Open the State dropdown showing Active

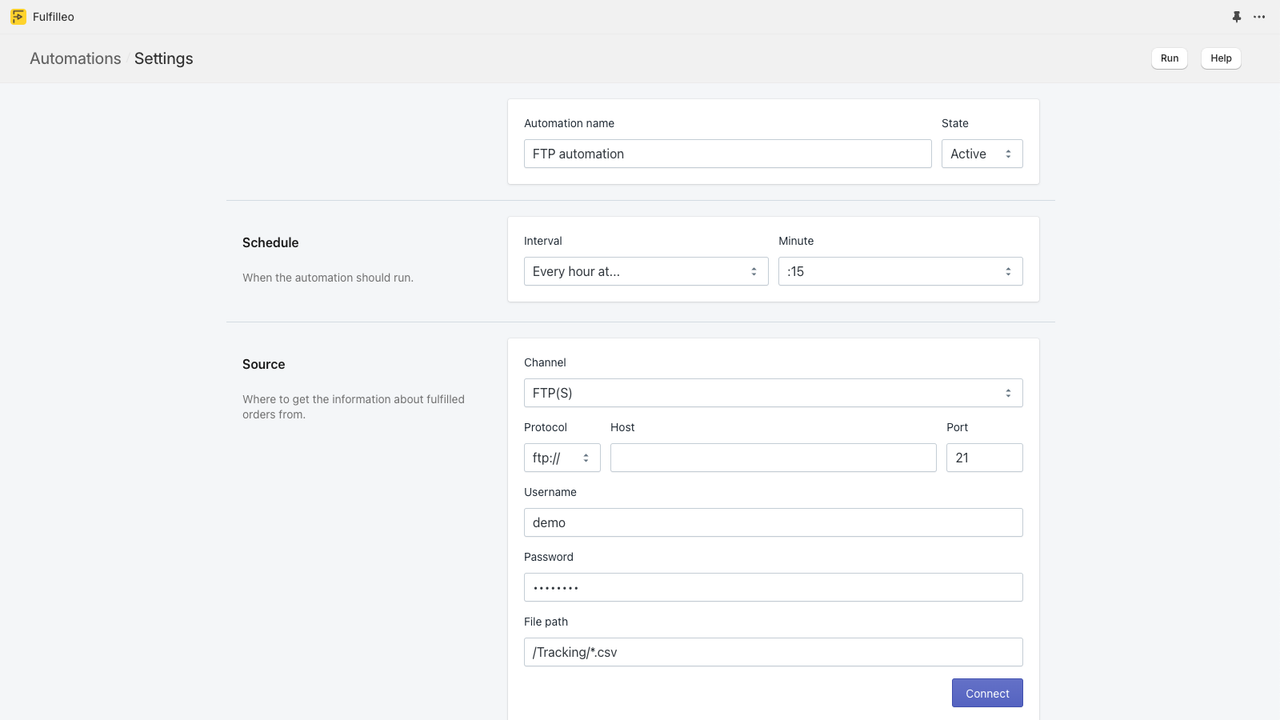pyautogui.click(x=981, y=153)
